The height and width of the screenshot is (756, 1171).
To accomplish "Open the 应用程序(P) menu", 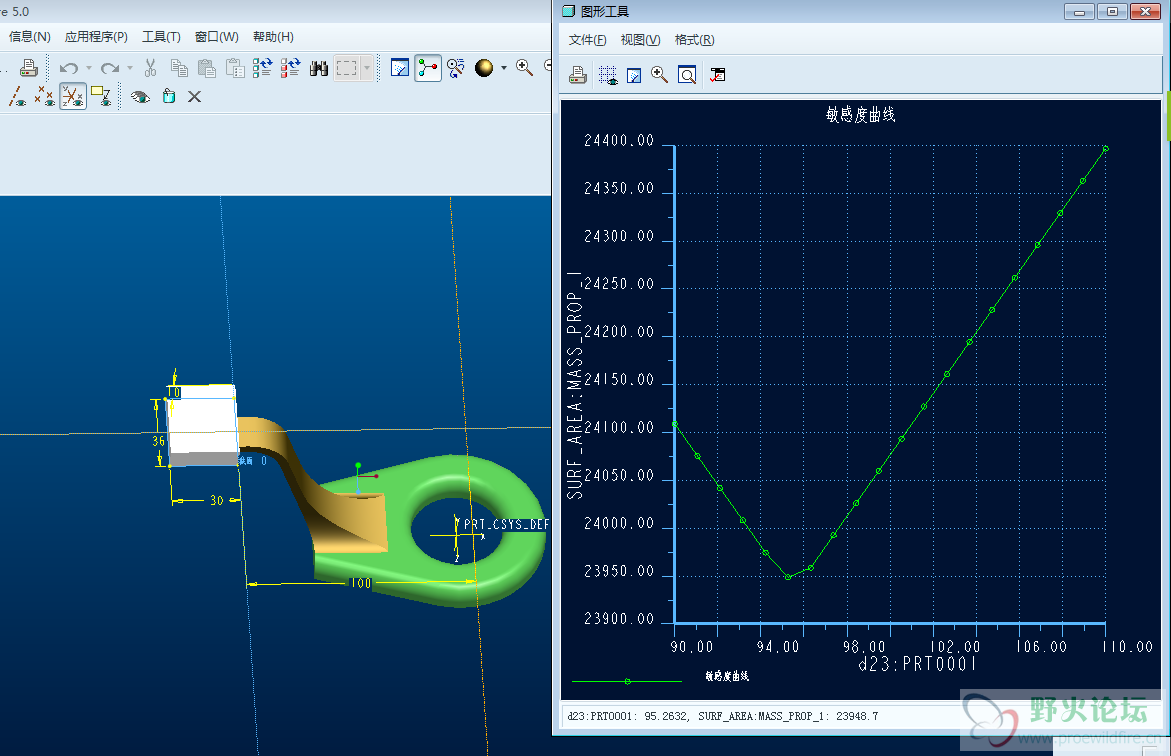I will tap(96, 37).
